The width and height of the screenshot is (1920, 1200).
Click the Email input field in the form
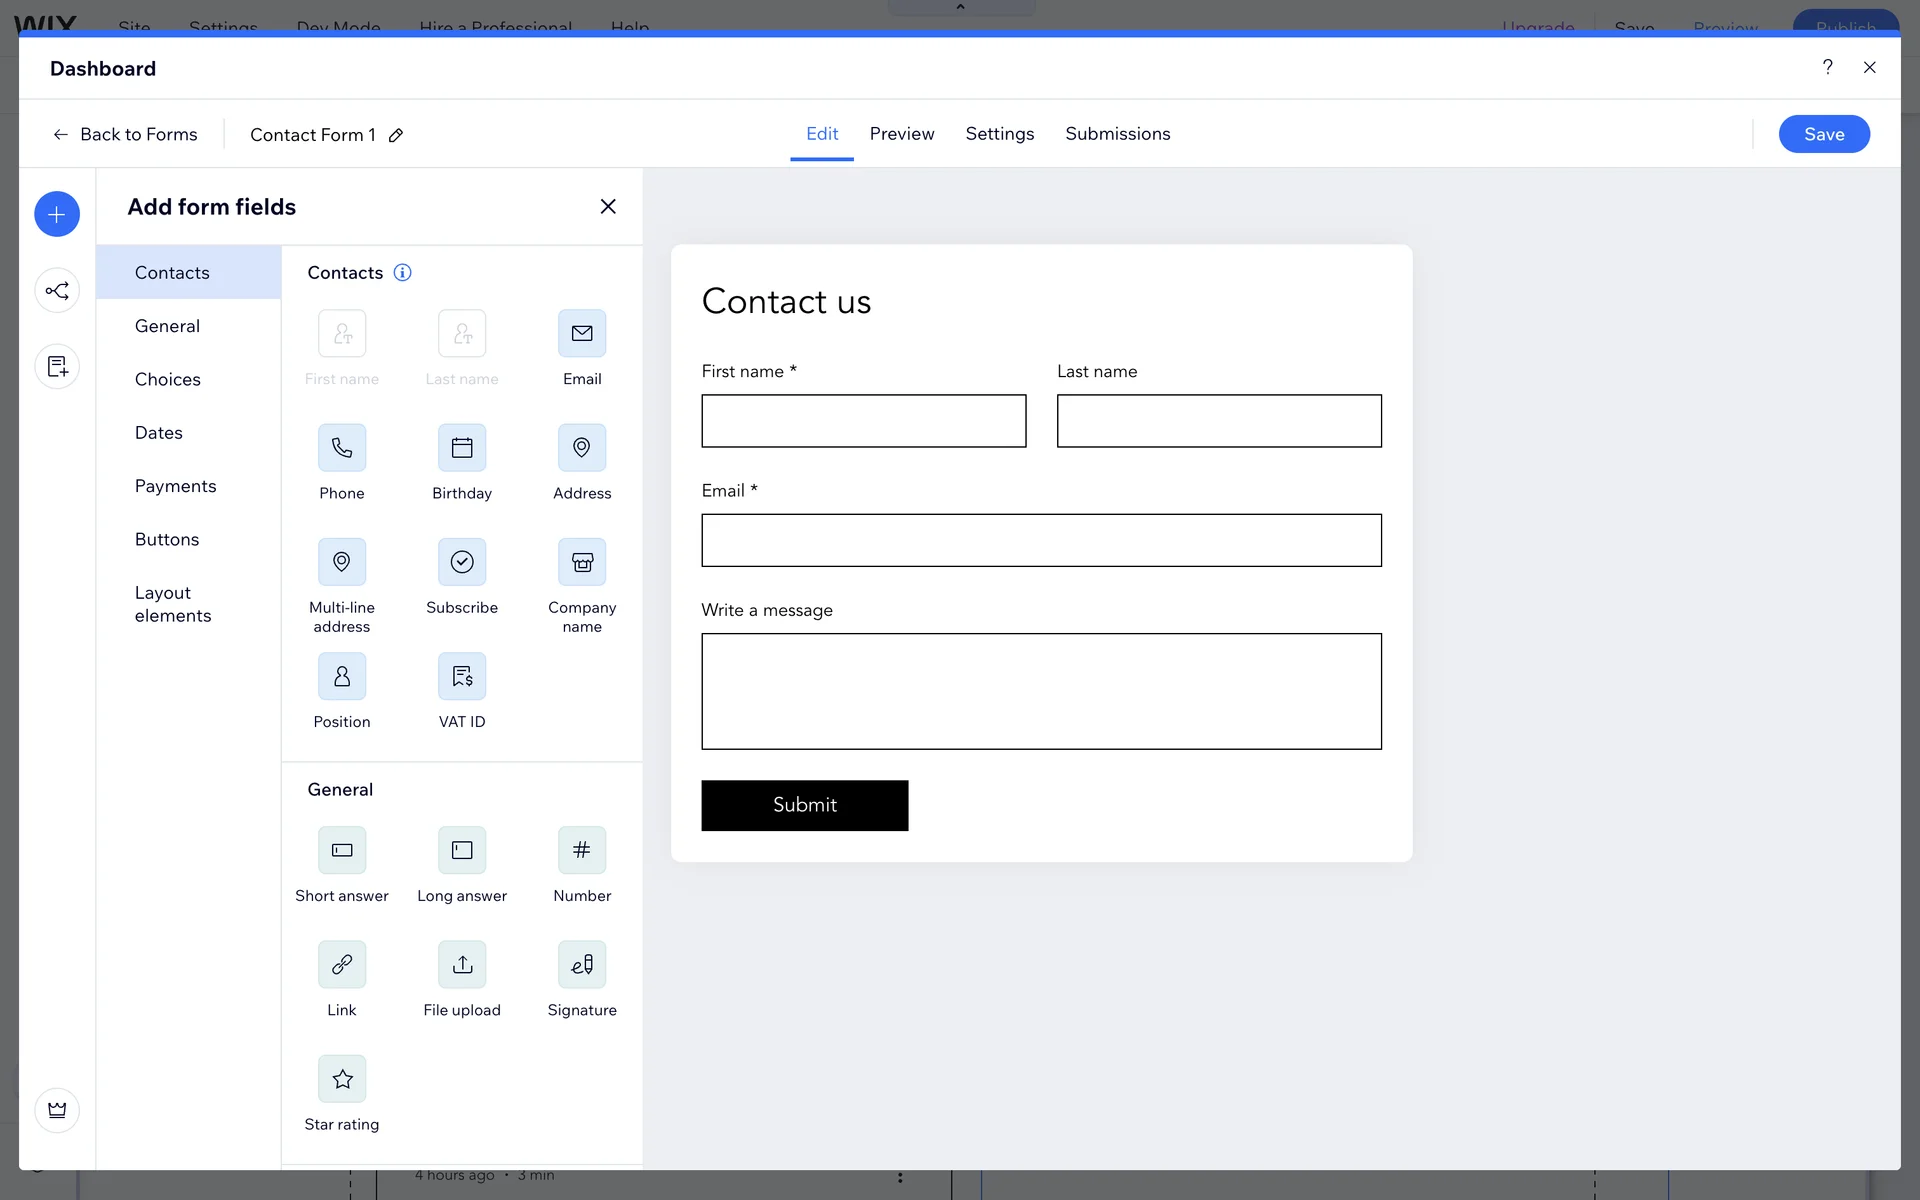point(1041,540)
